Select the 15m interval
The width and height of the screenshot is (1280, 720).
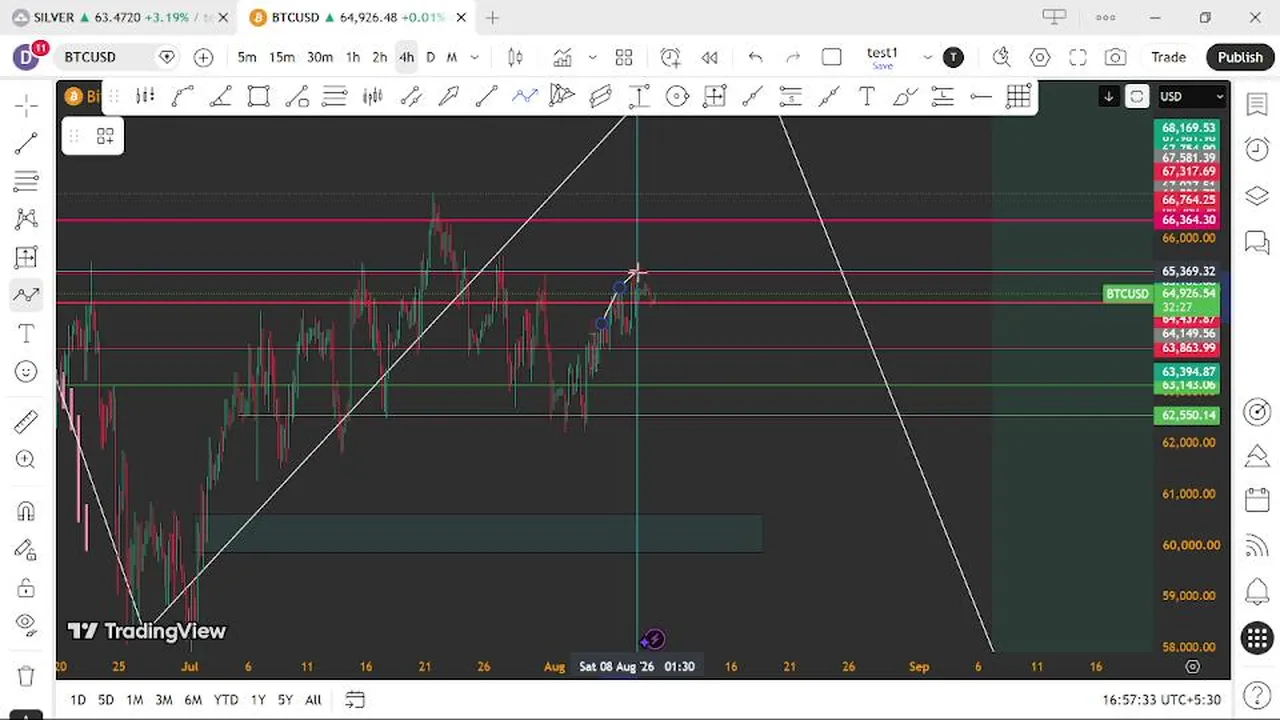click(x=281, y=57)
